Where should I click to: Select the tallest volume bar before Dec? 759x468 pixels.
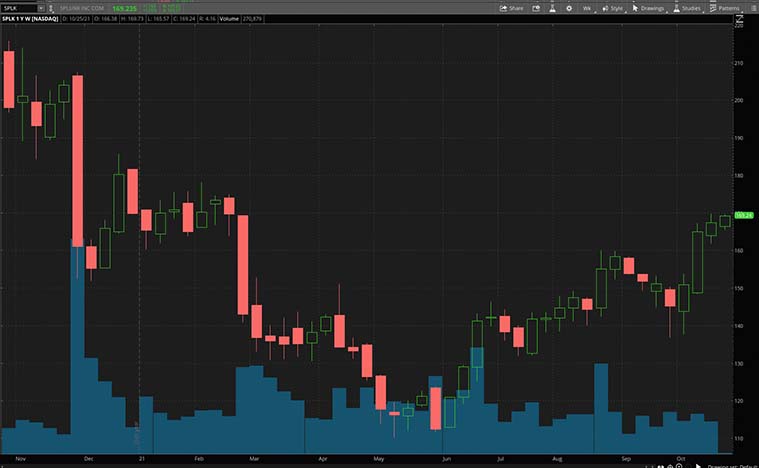click(77, 346)
